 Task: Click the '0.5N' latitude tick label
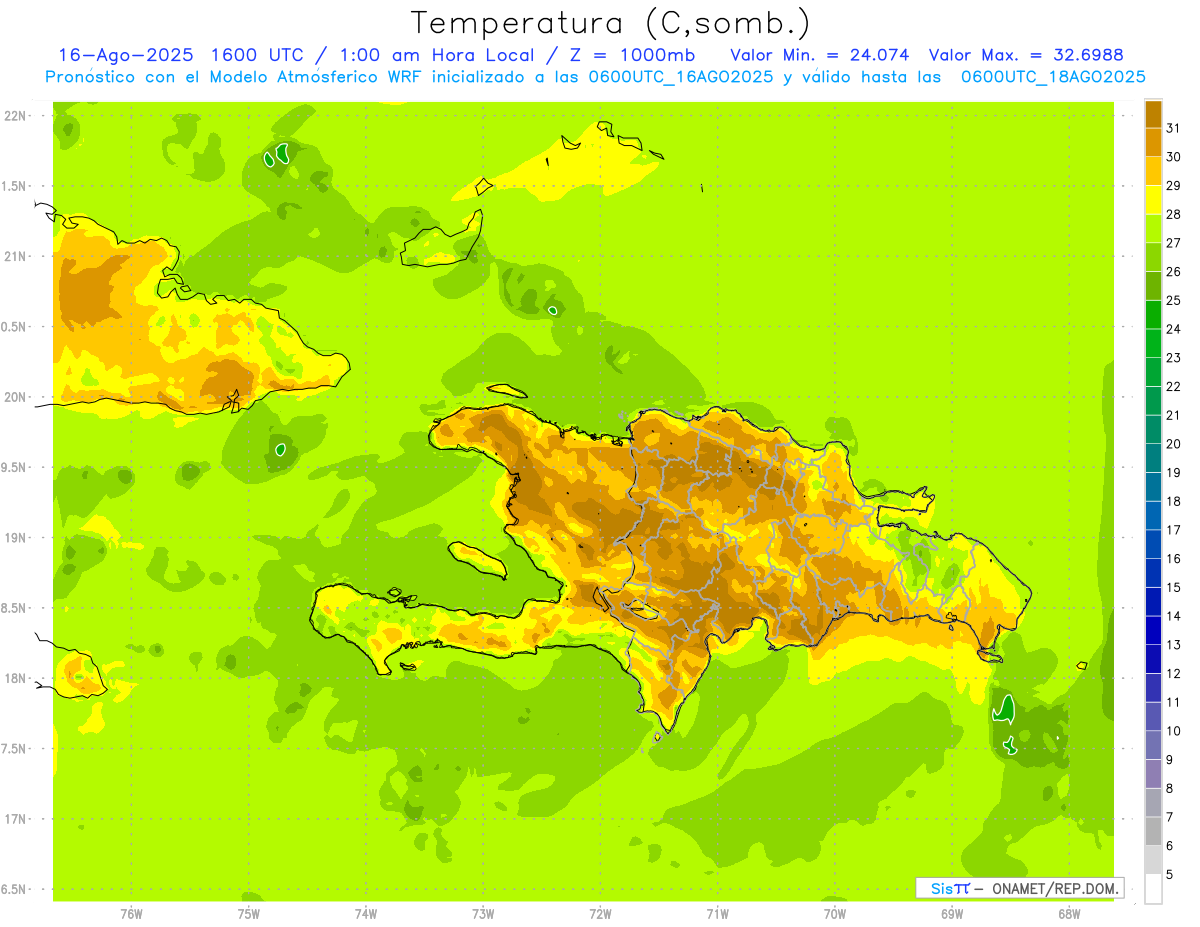coord(15,327)
